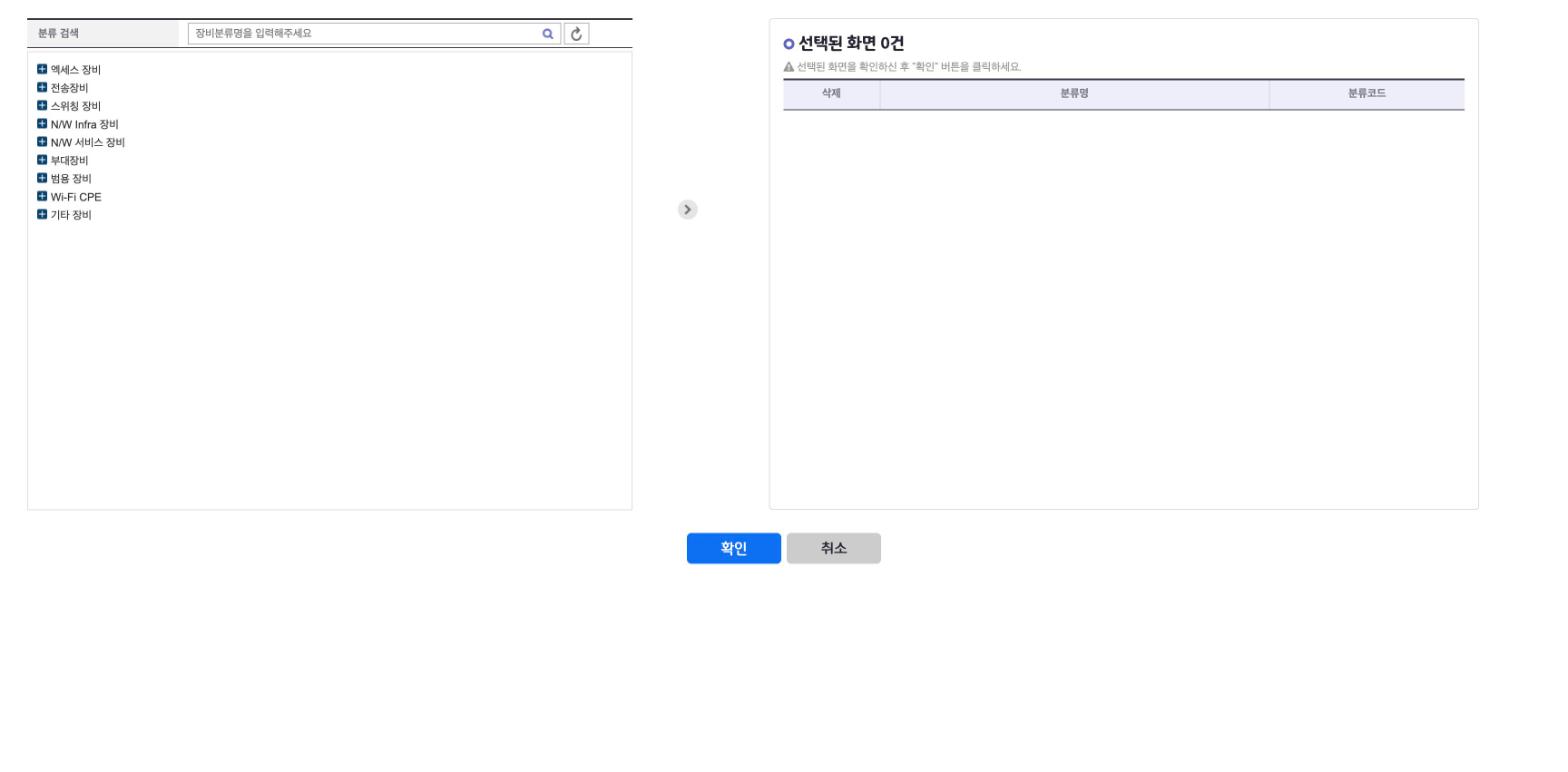Click the 확인 confirm button
The height and width of the screenshot is (772, 1568).
point(734,548)
